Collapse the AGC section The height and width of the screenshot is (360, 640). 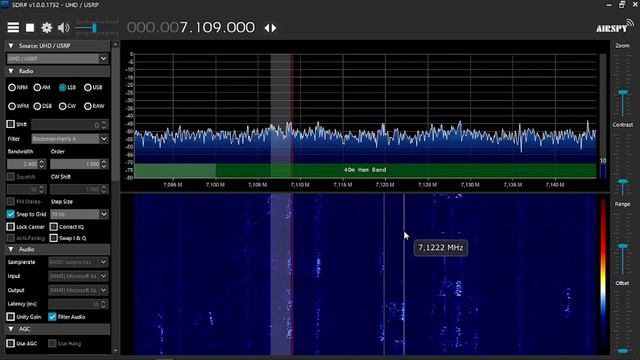coord(11,329)
